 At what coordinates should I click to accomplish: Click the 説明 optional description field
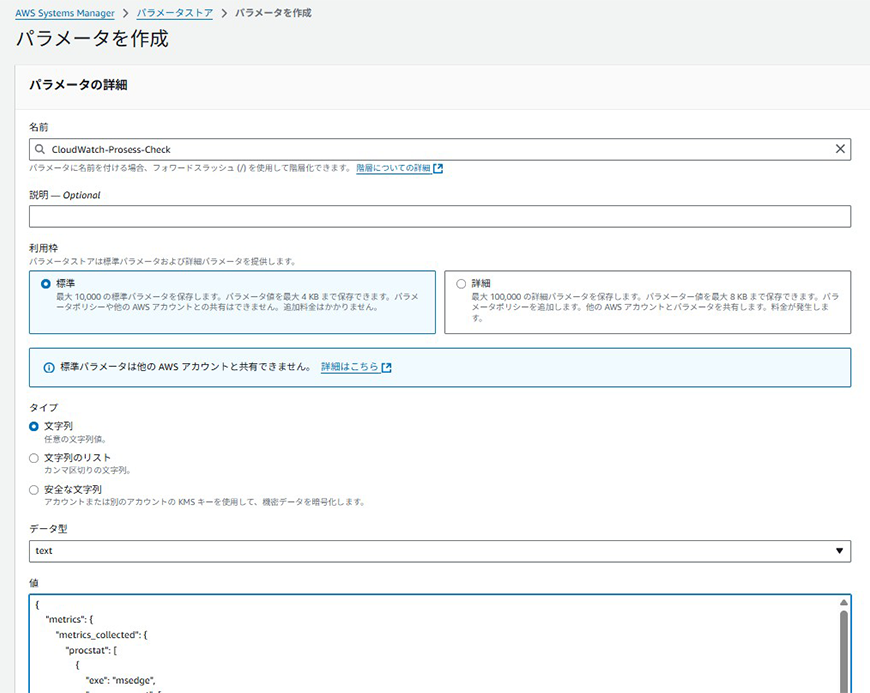(x=440, y=216)
